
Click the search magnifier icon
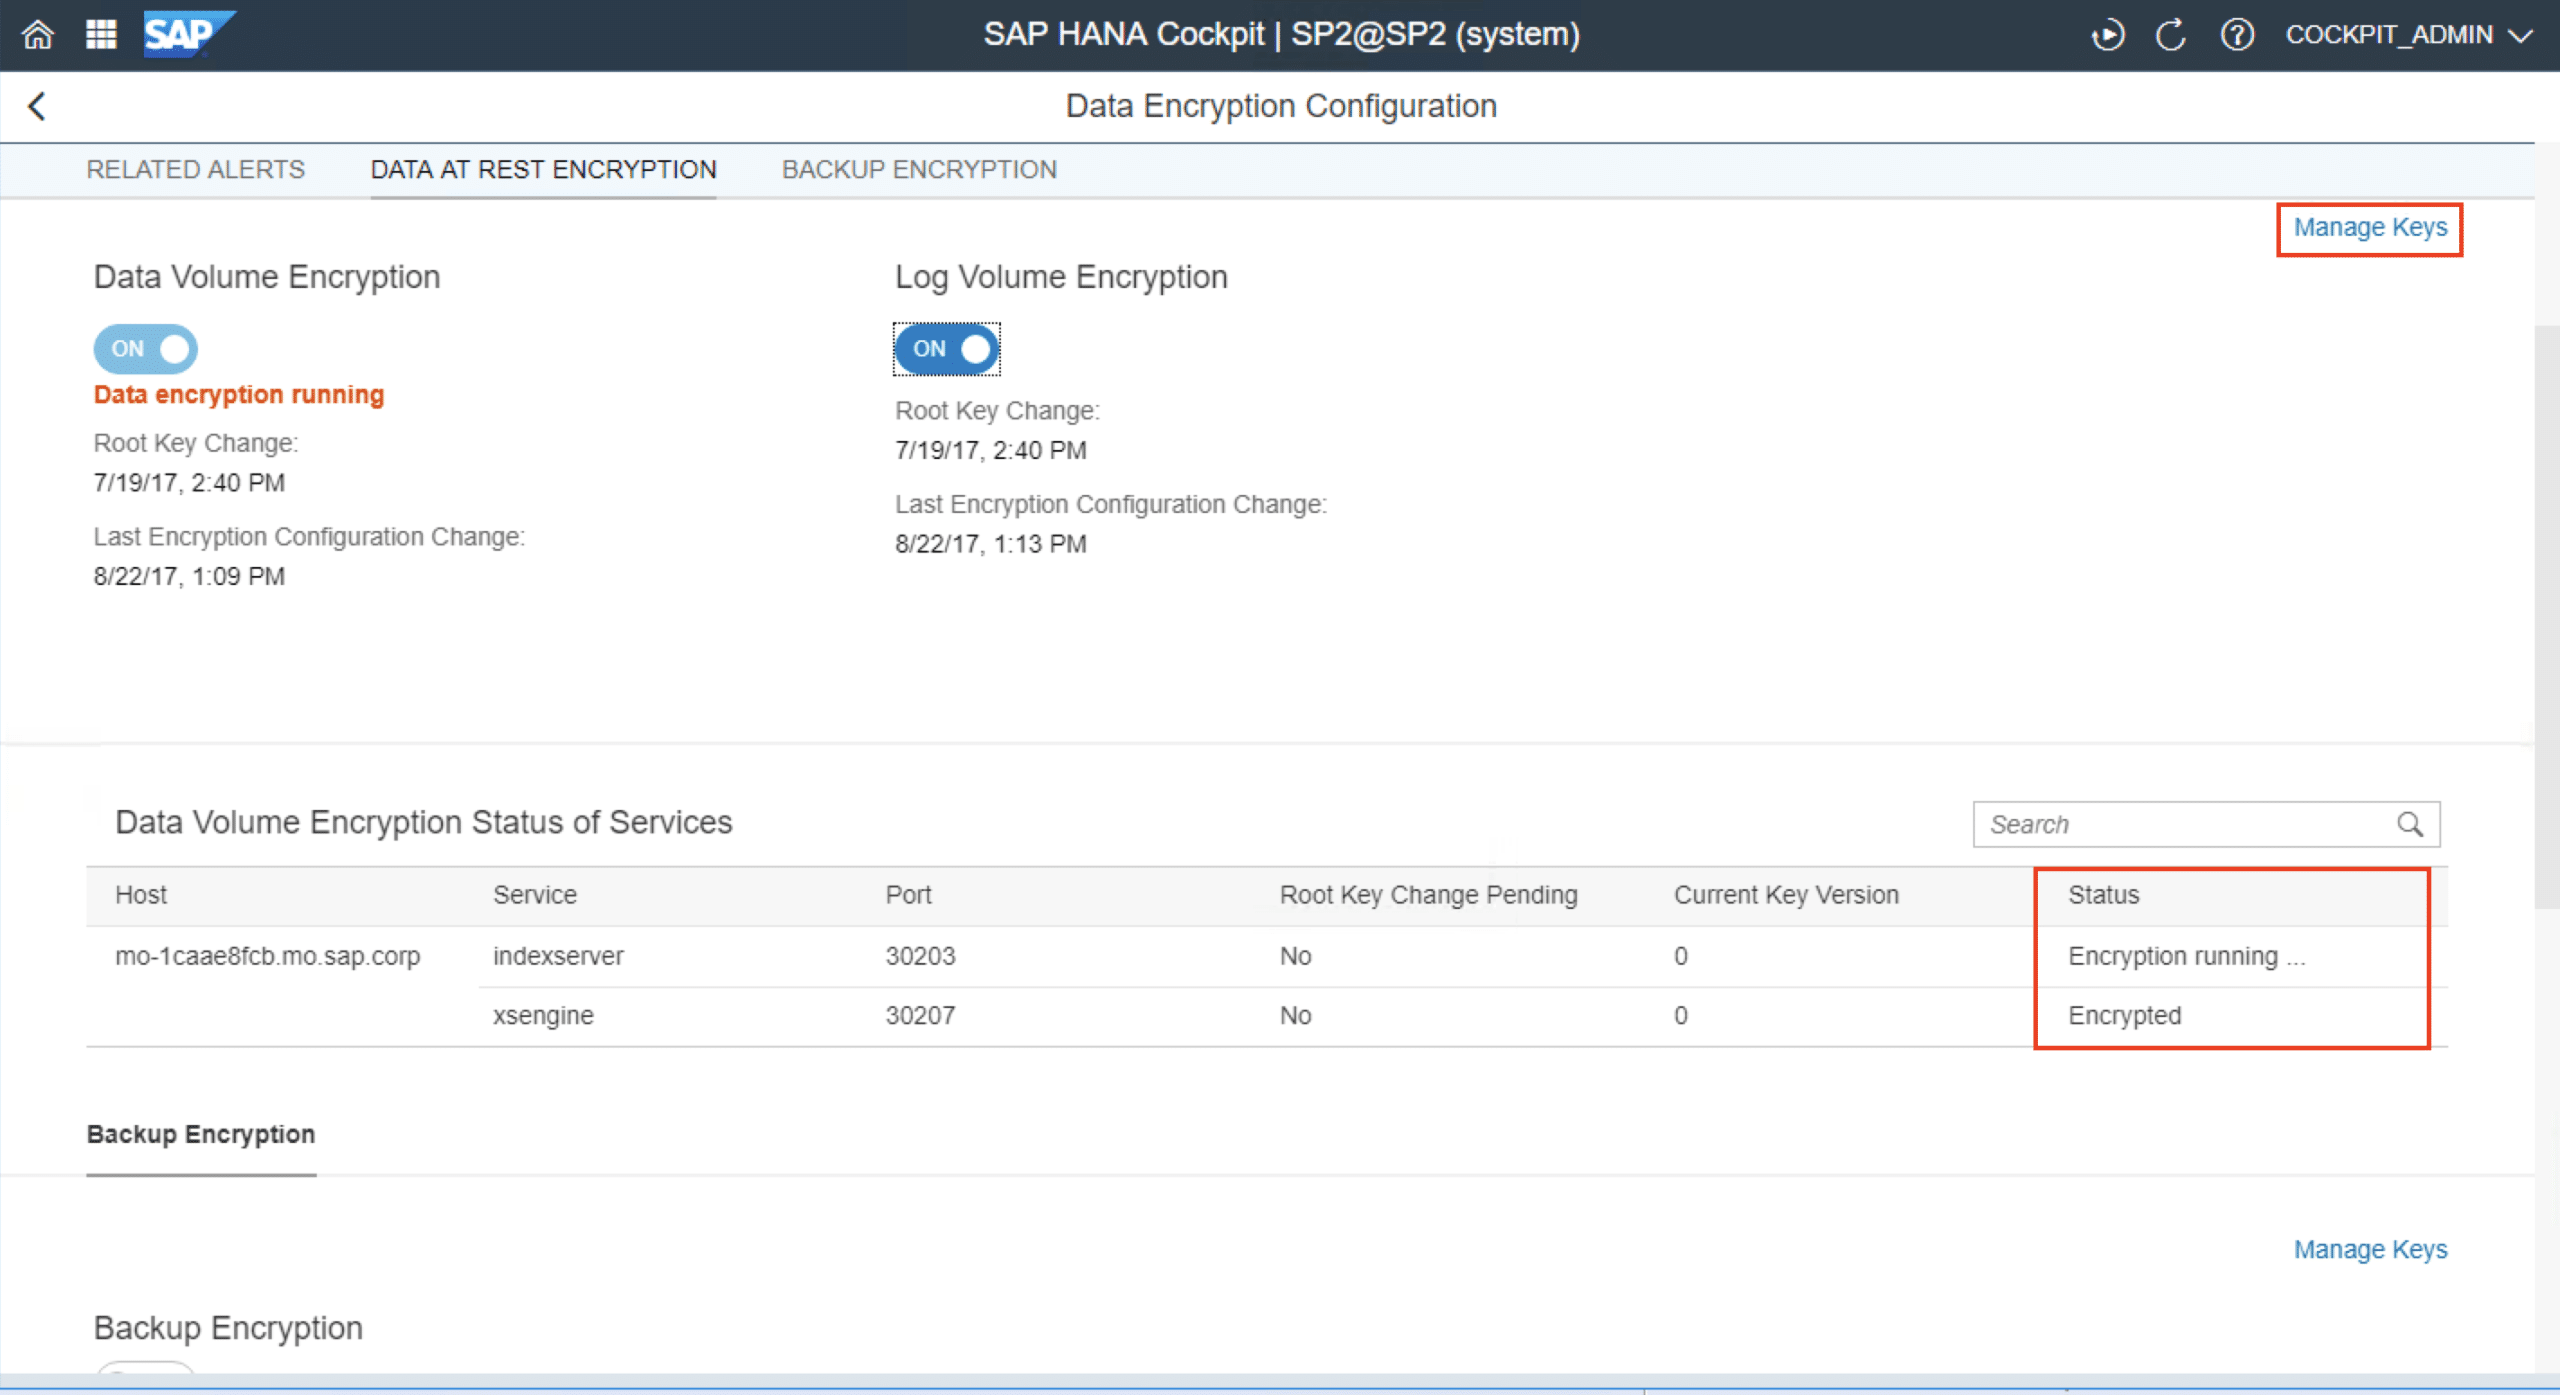pos(2410,824)
